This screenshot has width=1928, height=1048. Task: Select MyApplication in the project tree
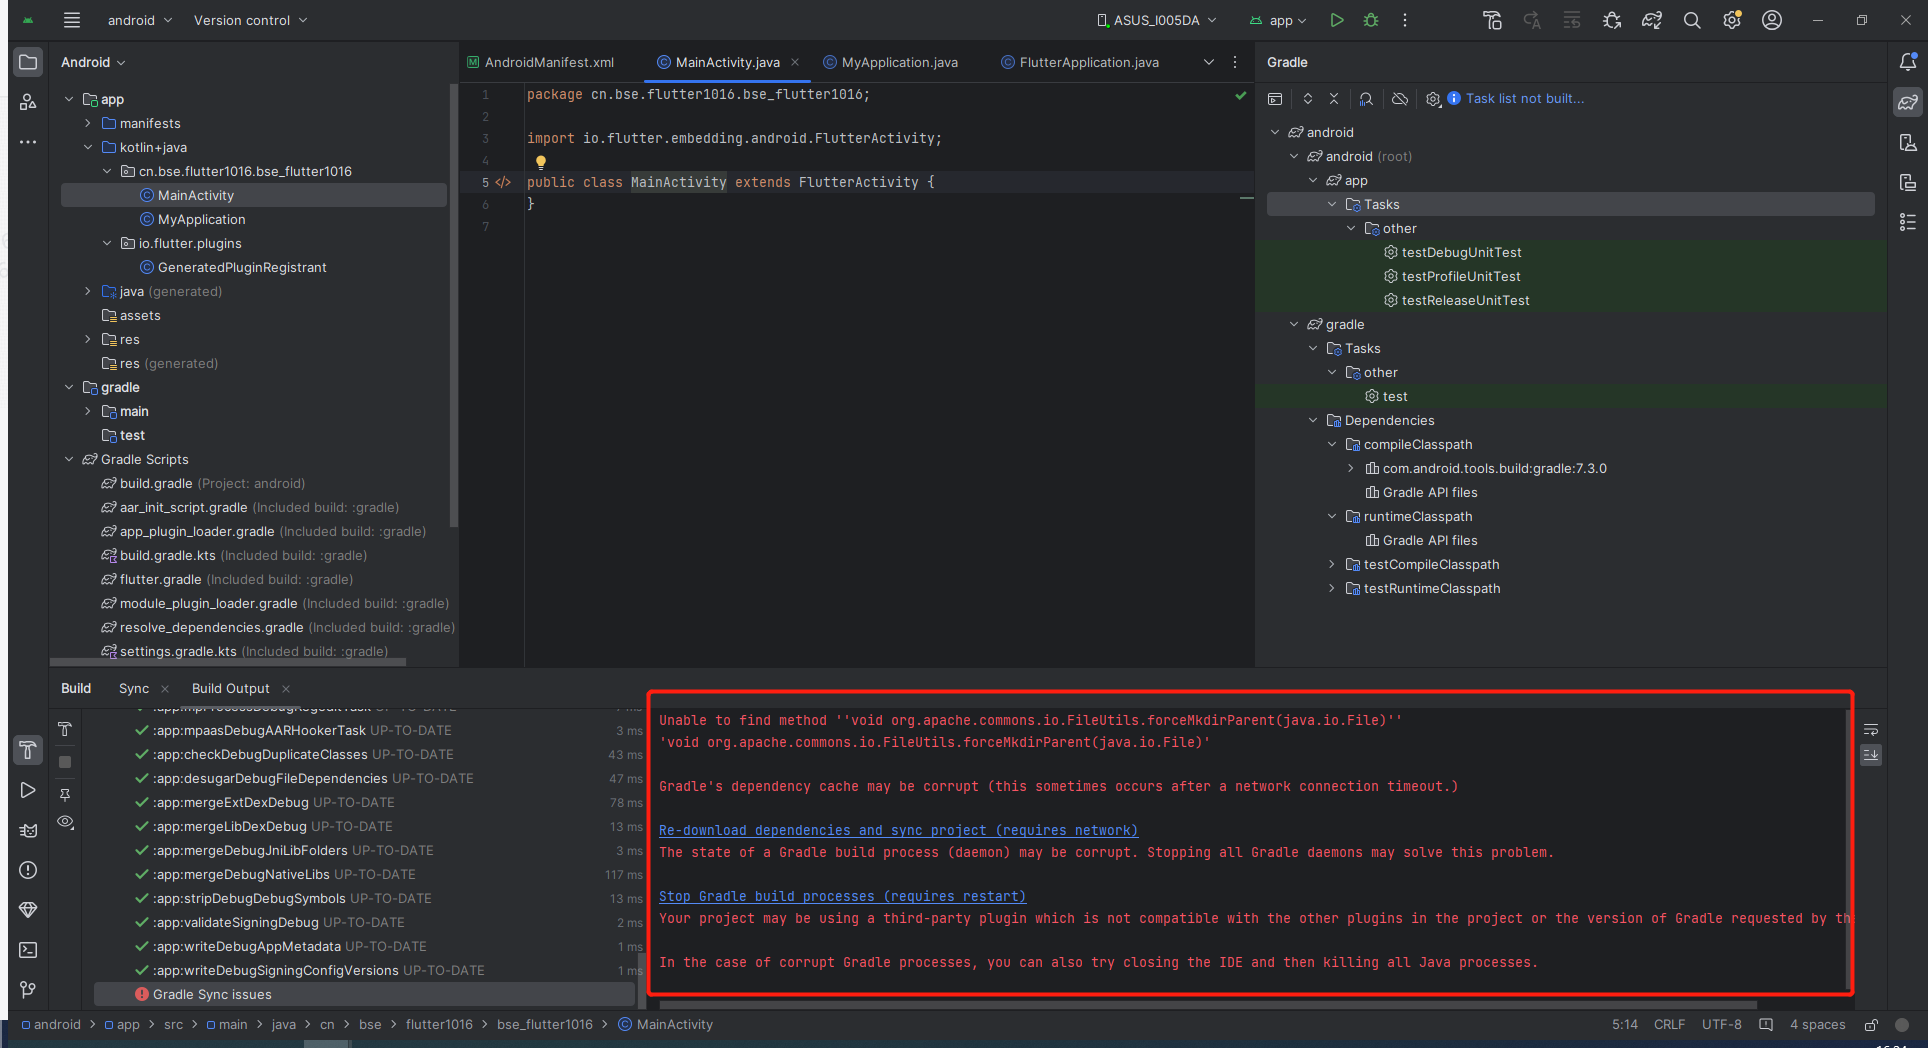pyautogui.click(x=201, y=220)
